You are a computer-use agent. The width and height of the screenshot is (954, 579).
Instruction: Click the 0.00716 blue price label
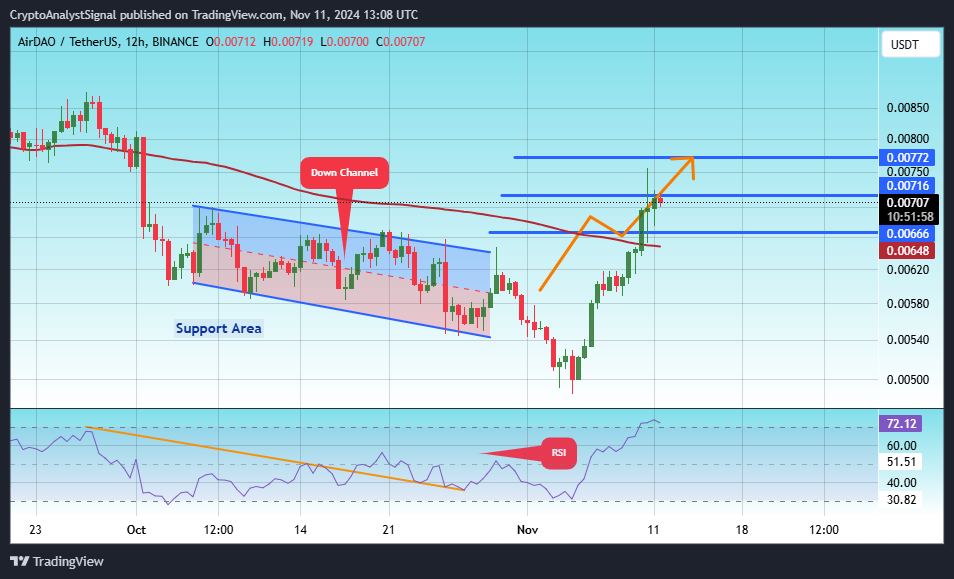907,186
